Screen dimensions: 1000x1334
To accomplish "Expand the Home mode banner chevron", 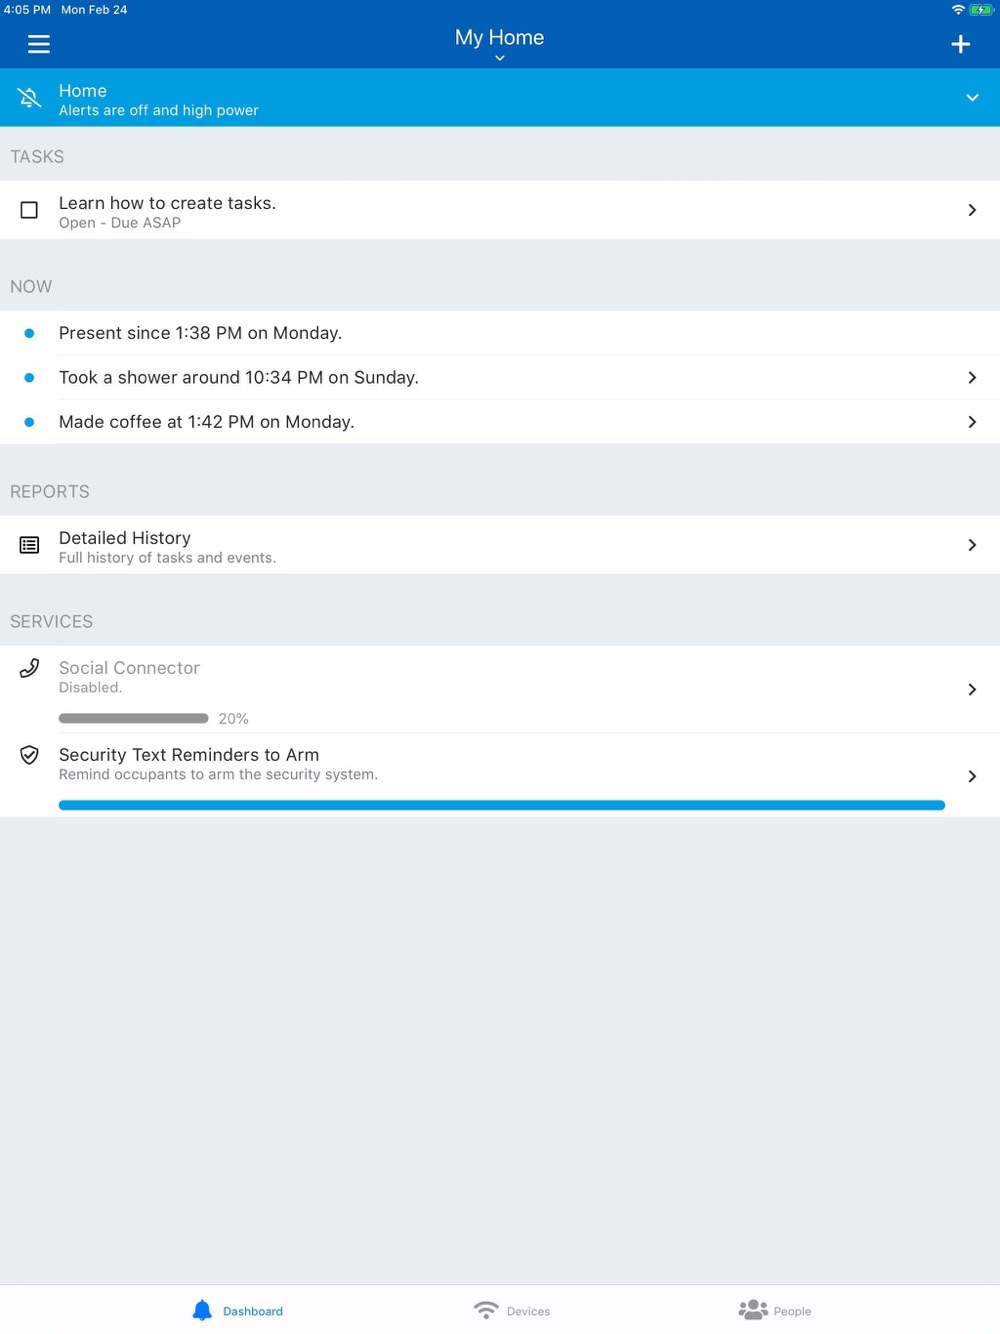I will click(972, 98).
